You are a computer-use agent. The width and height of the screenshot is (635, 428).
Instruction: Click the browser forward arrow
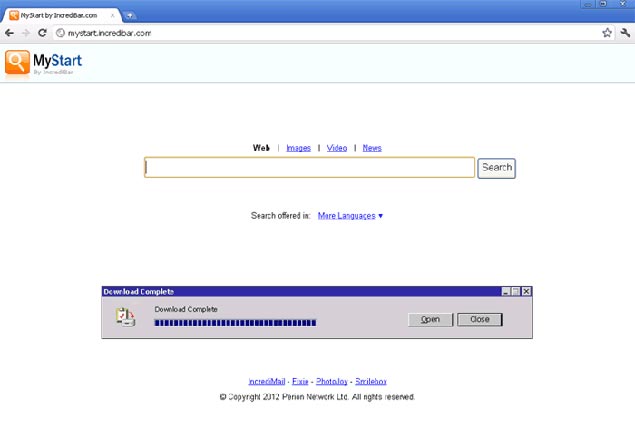pos(26,33)
